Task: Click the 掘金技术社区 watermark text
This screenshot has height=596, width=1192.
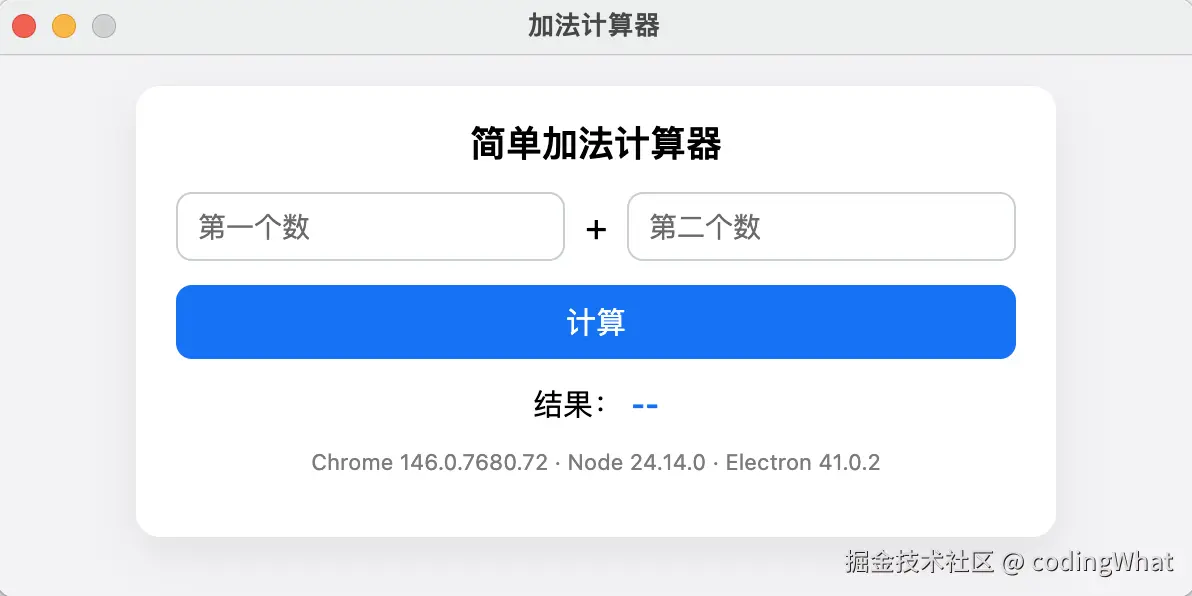Action: click(920, 562)
